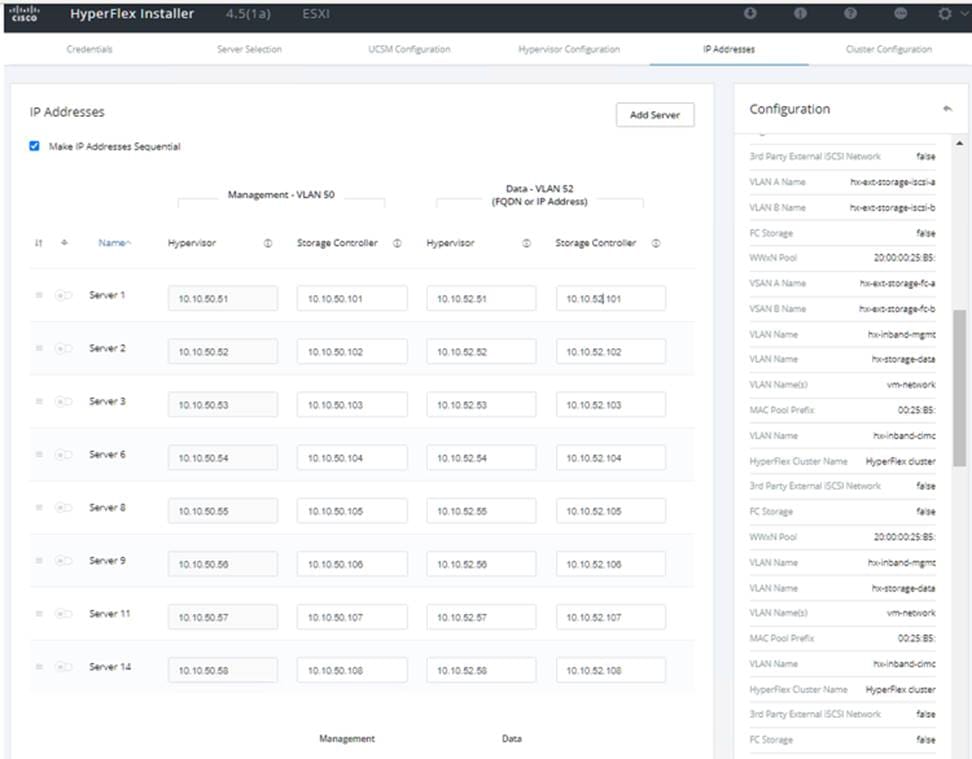
Task: Click the 'HyperFlex Installer' title text
Action: click(132, 14)
